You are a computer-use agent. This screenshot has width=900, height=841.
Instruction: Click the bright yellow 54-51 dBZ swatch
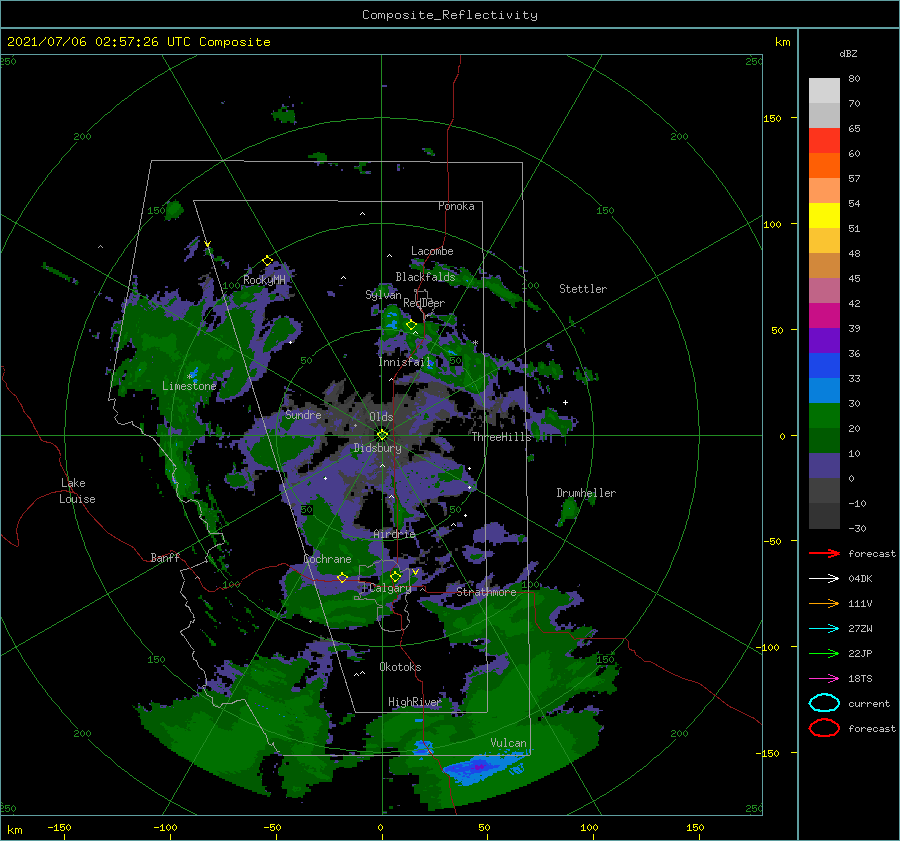click(x=824, y=216)
